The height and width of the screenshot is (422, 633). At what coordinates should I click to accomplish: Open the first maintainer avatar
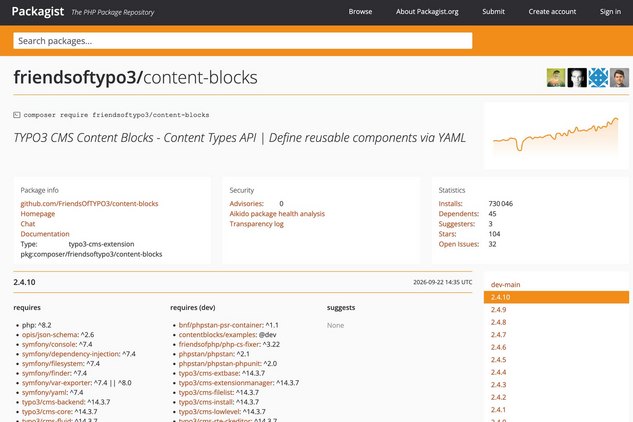coord(556,78)
